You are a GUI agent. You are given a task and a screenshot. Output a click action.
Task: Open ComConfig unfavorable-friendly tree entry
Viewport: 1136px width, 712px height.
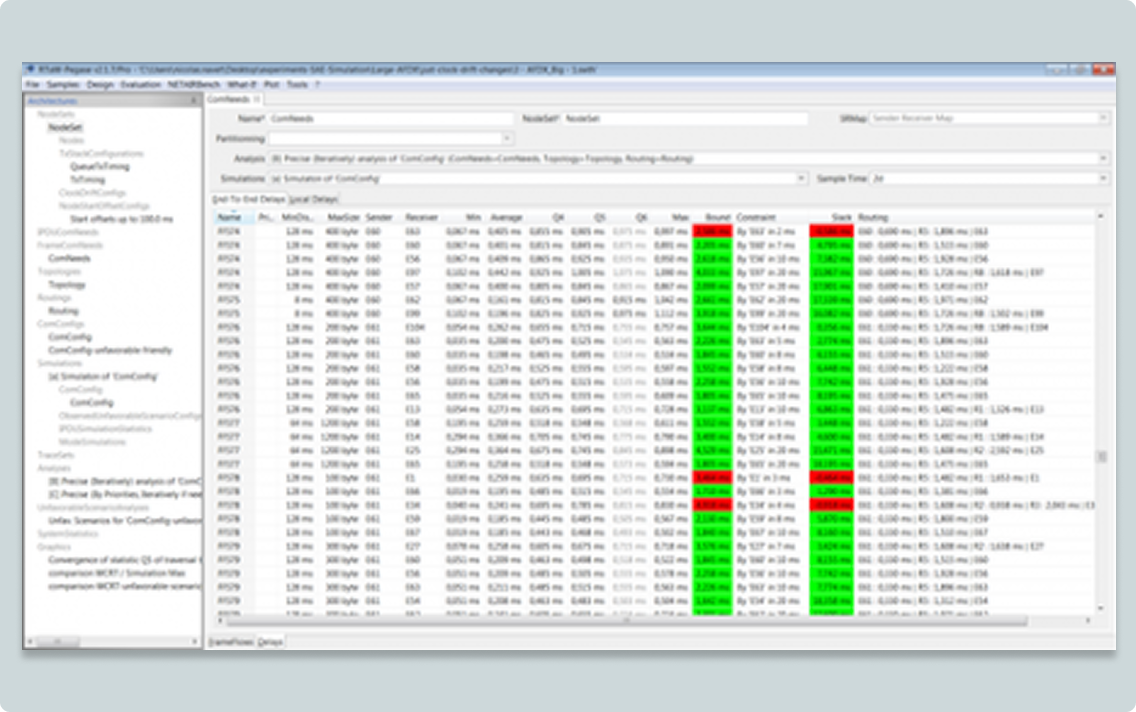click(110, 351)
